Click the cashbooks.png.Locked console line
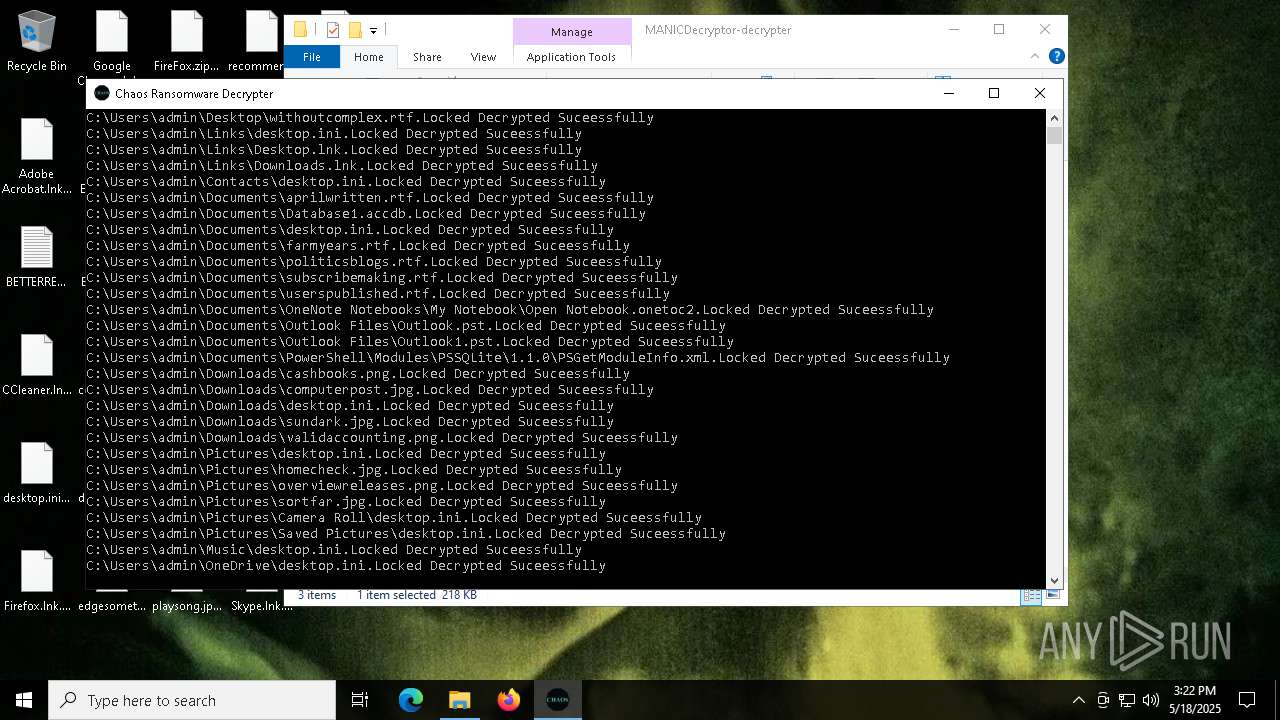The height and width of the screenshot is (720, 1280). [358, 373]
